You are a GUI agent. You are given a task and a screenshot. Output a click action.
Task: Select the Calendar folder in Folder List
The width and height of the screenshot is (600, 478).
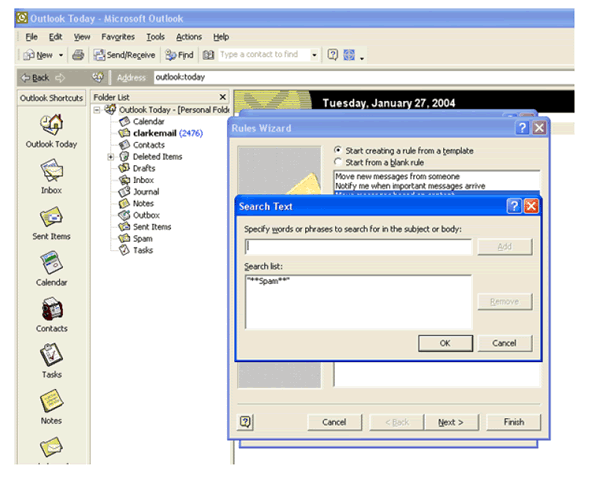pyautogui.click(x=148, y=122)
